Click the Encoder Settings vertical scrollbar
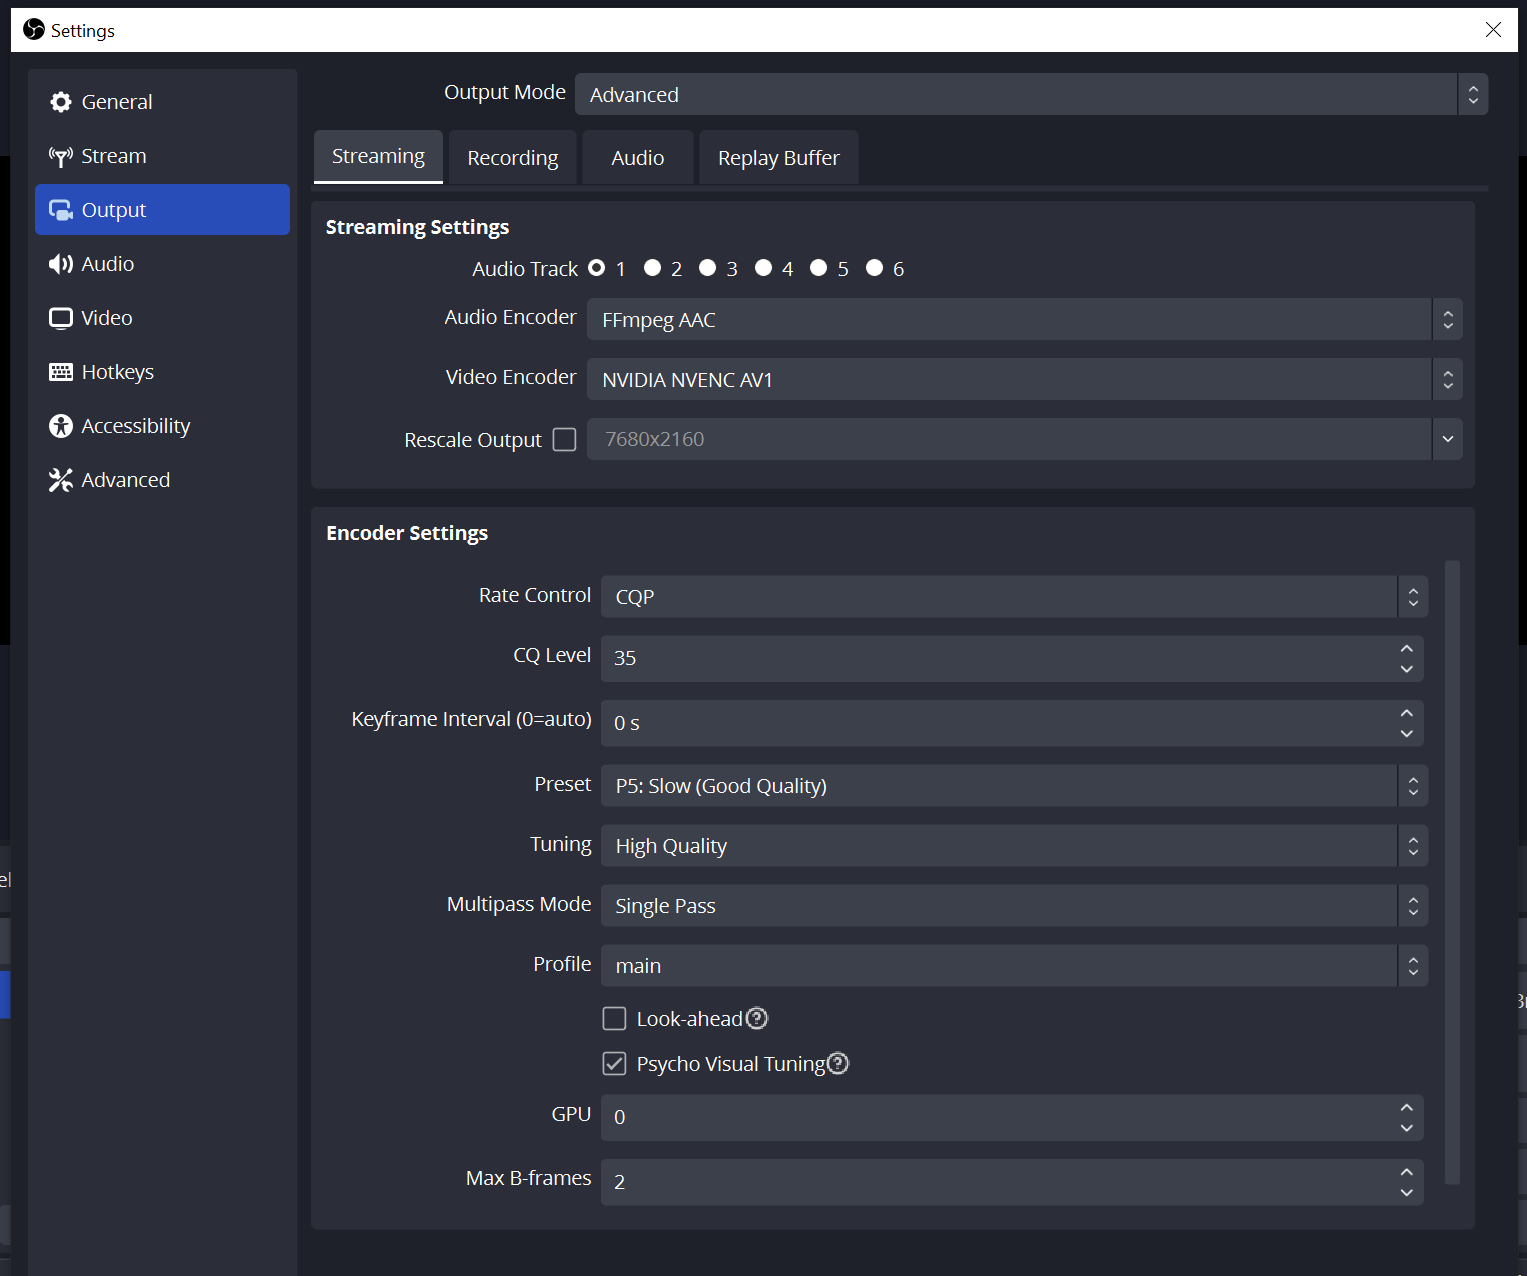1527x1276 pixels. tap(1453, 872)
